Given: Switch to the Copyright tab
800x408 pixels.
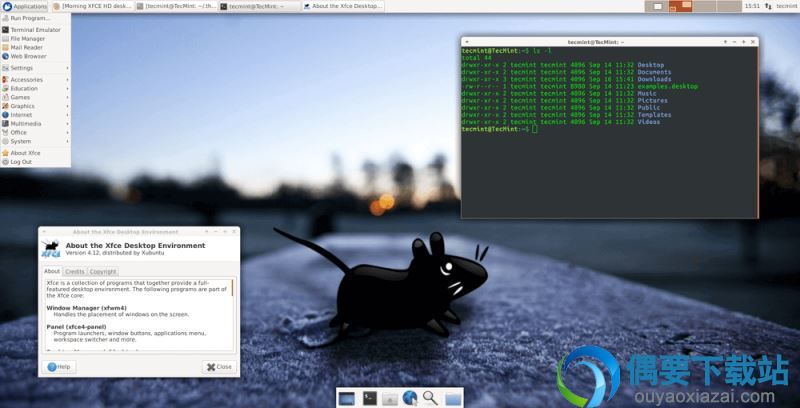Looking at the screenshot, I should [103, 272].
